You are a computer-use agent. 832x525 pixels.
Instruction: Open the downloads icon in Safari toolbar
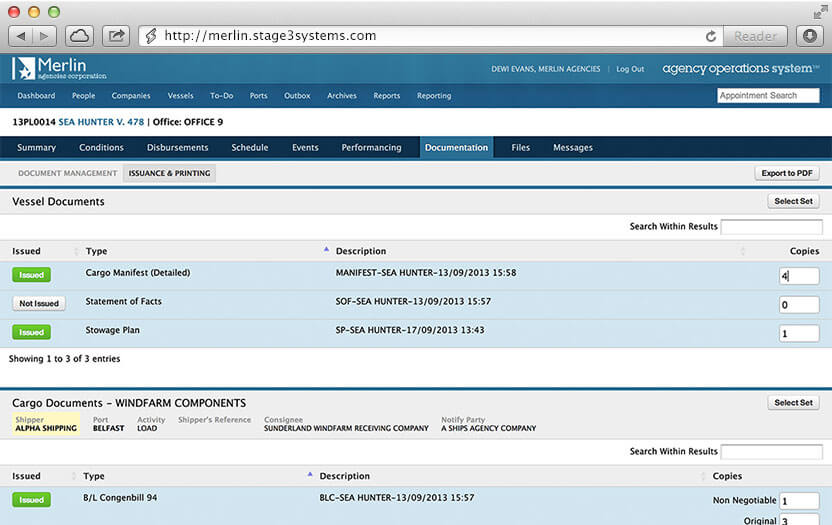[x=810, y=36]
